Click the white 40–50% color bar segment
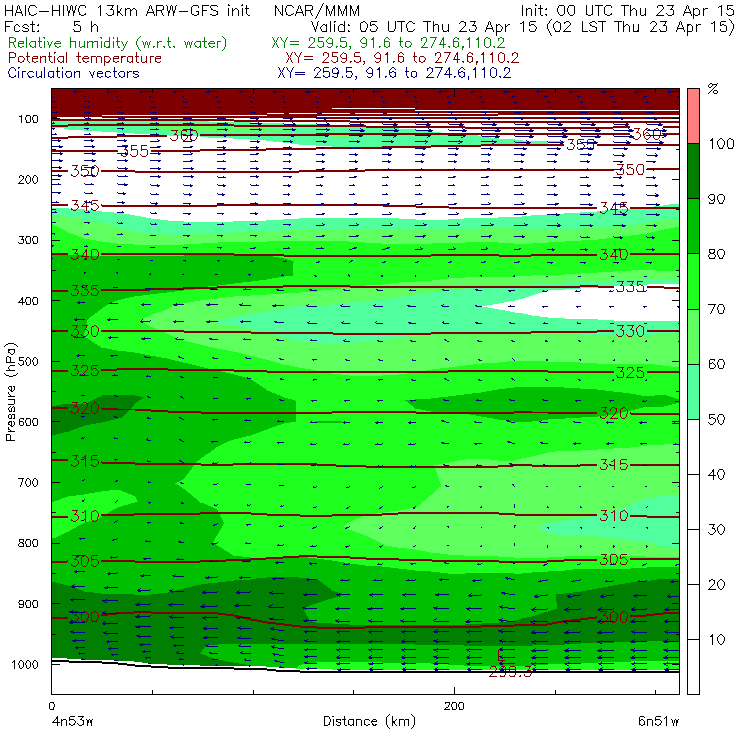The image size is (740, 740). coord(693,446)
